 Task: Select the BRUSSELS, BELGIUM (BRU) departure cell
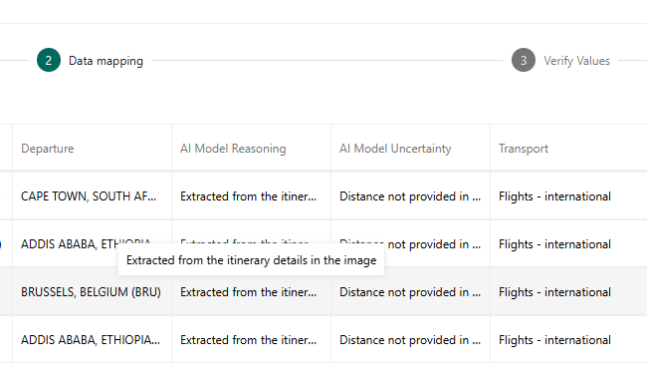(92, 292)
